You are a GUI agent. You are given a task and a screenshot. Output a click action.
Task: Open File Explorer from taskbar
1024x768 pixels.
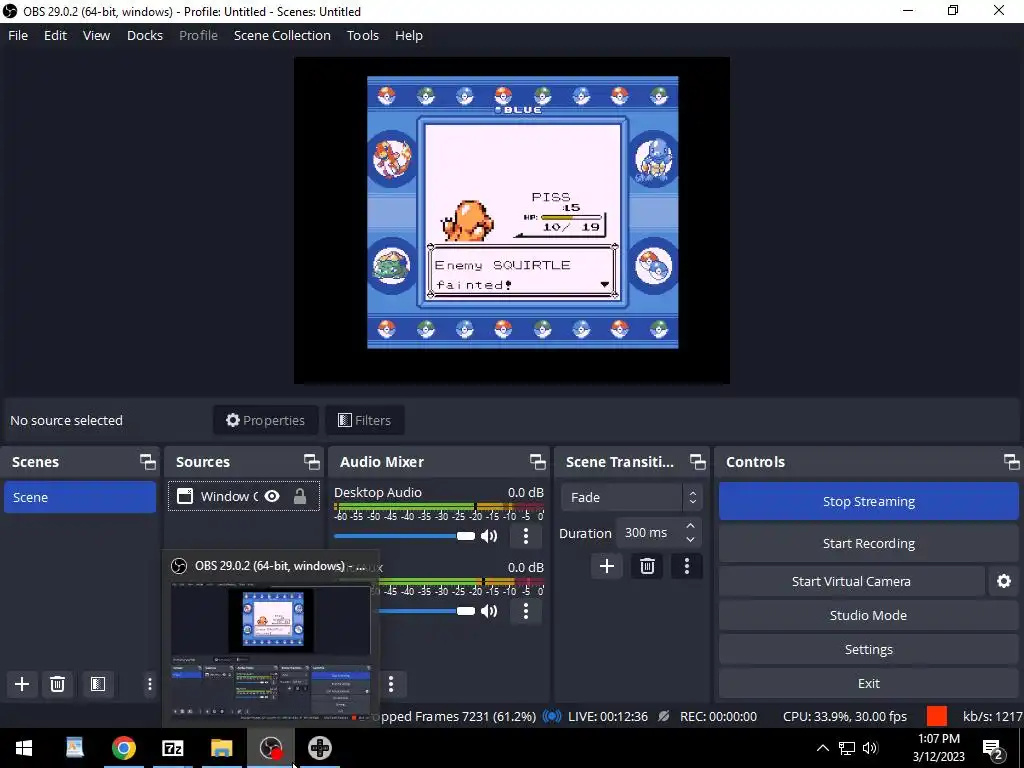pos(221,748)
